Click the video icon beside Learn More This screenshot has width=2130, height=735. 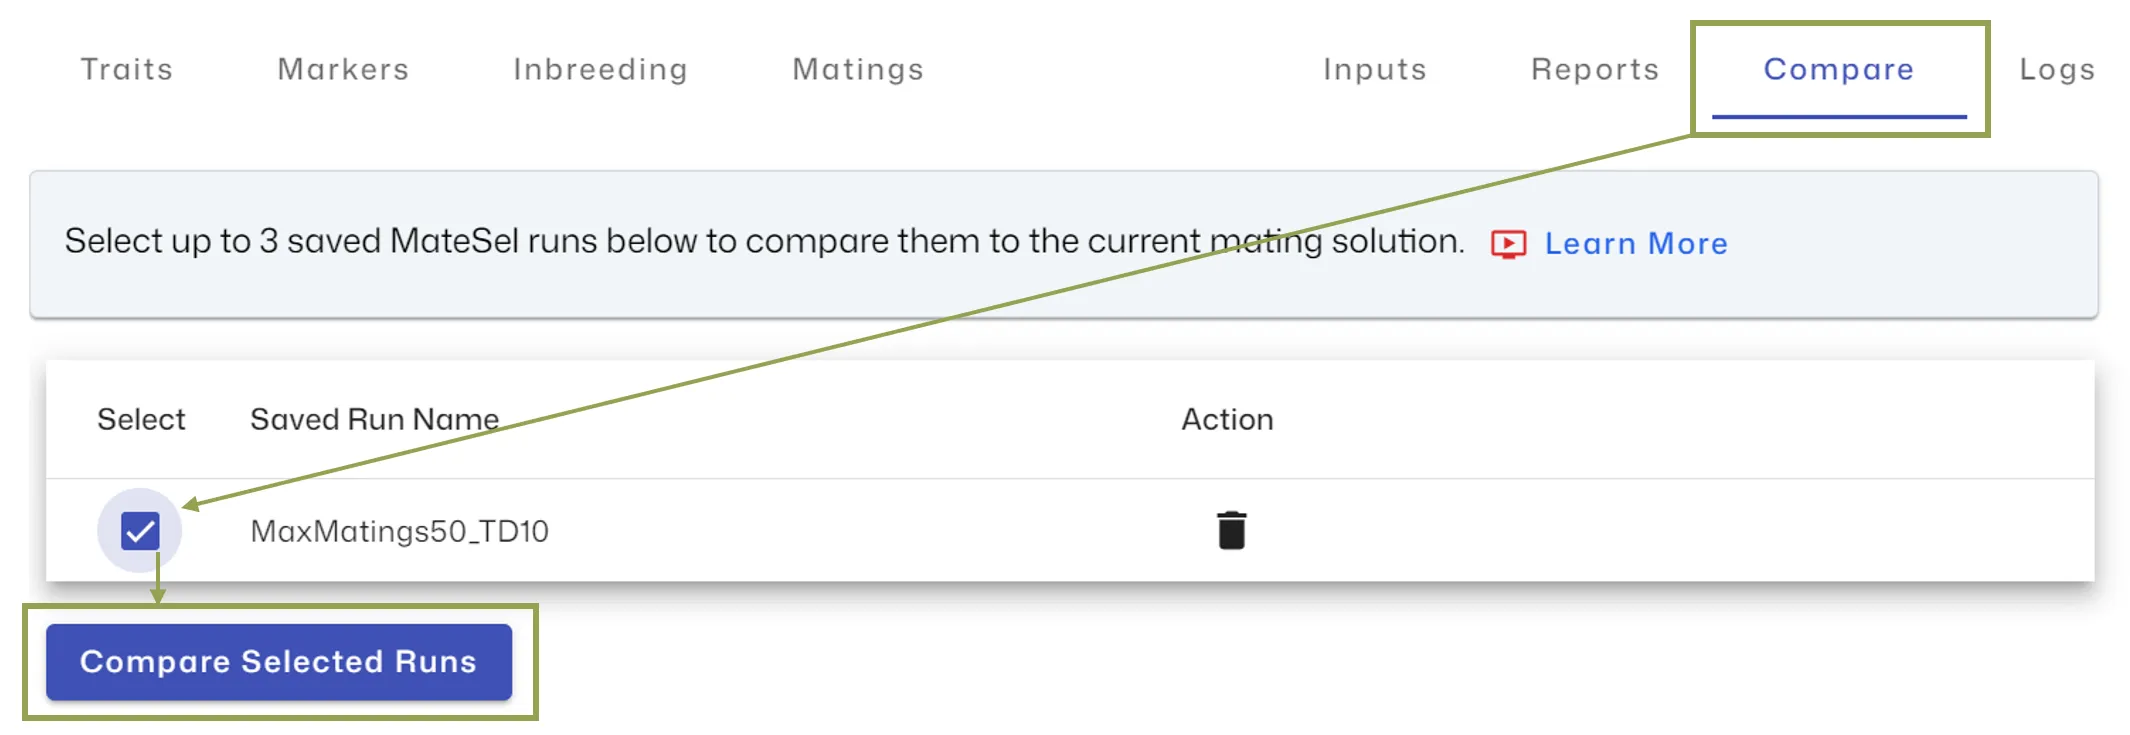point(1508,244)
